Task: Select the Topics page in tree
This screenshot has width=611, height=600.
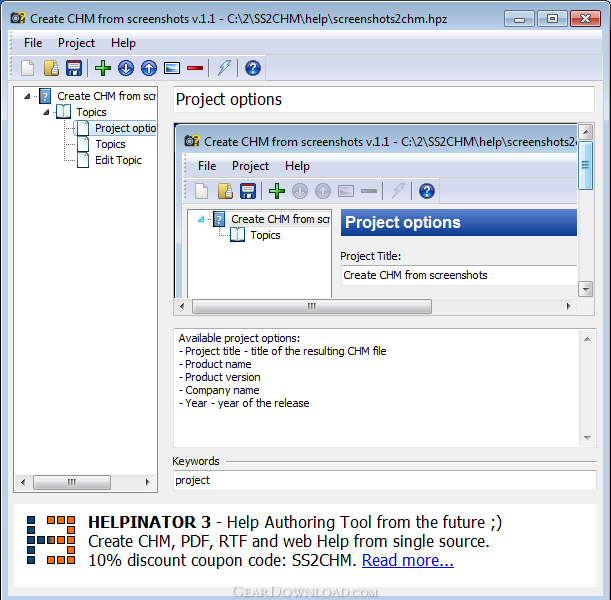Action: pyautogui.click(x=110, y=144)
